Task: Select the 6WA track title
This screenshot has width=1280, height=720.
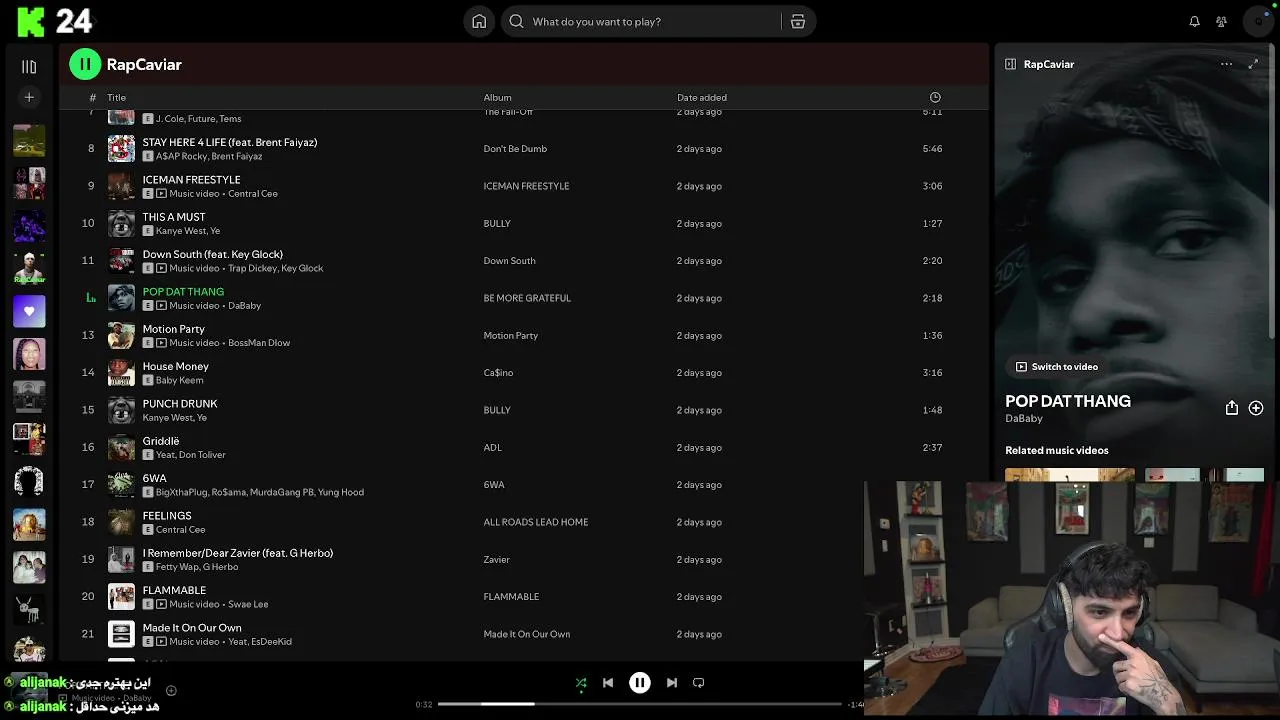Action: (x=154, y=478)
